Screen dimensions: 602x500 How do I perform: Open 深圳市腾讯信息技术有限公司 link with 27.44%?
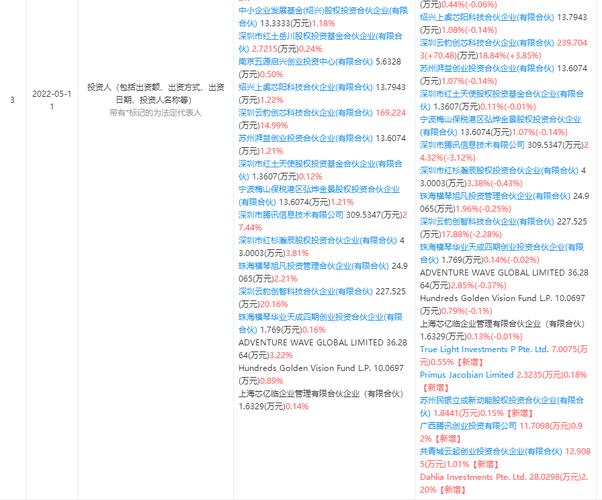pos(291,215)
